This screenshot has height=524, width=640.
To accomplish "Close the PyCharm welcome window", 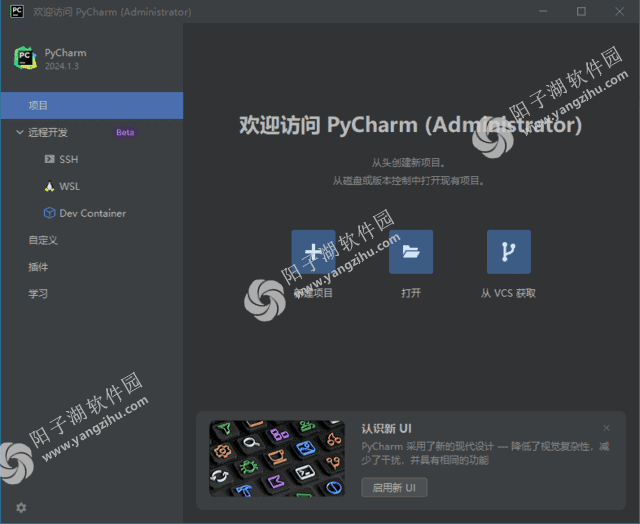I will click(619, 11).
